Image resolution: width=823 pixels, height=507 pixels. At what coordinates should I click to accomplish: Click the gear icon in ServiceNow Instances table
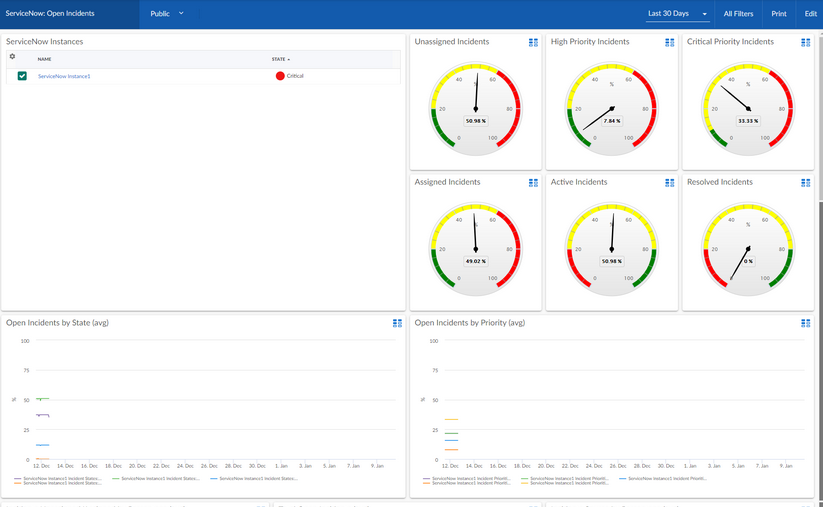[x=13, y=57]
